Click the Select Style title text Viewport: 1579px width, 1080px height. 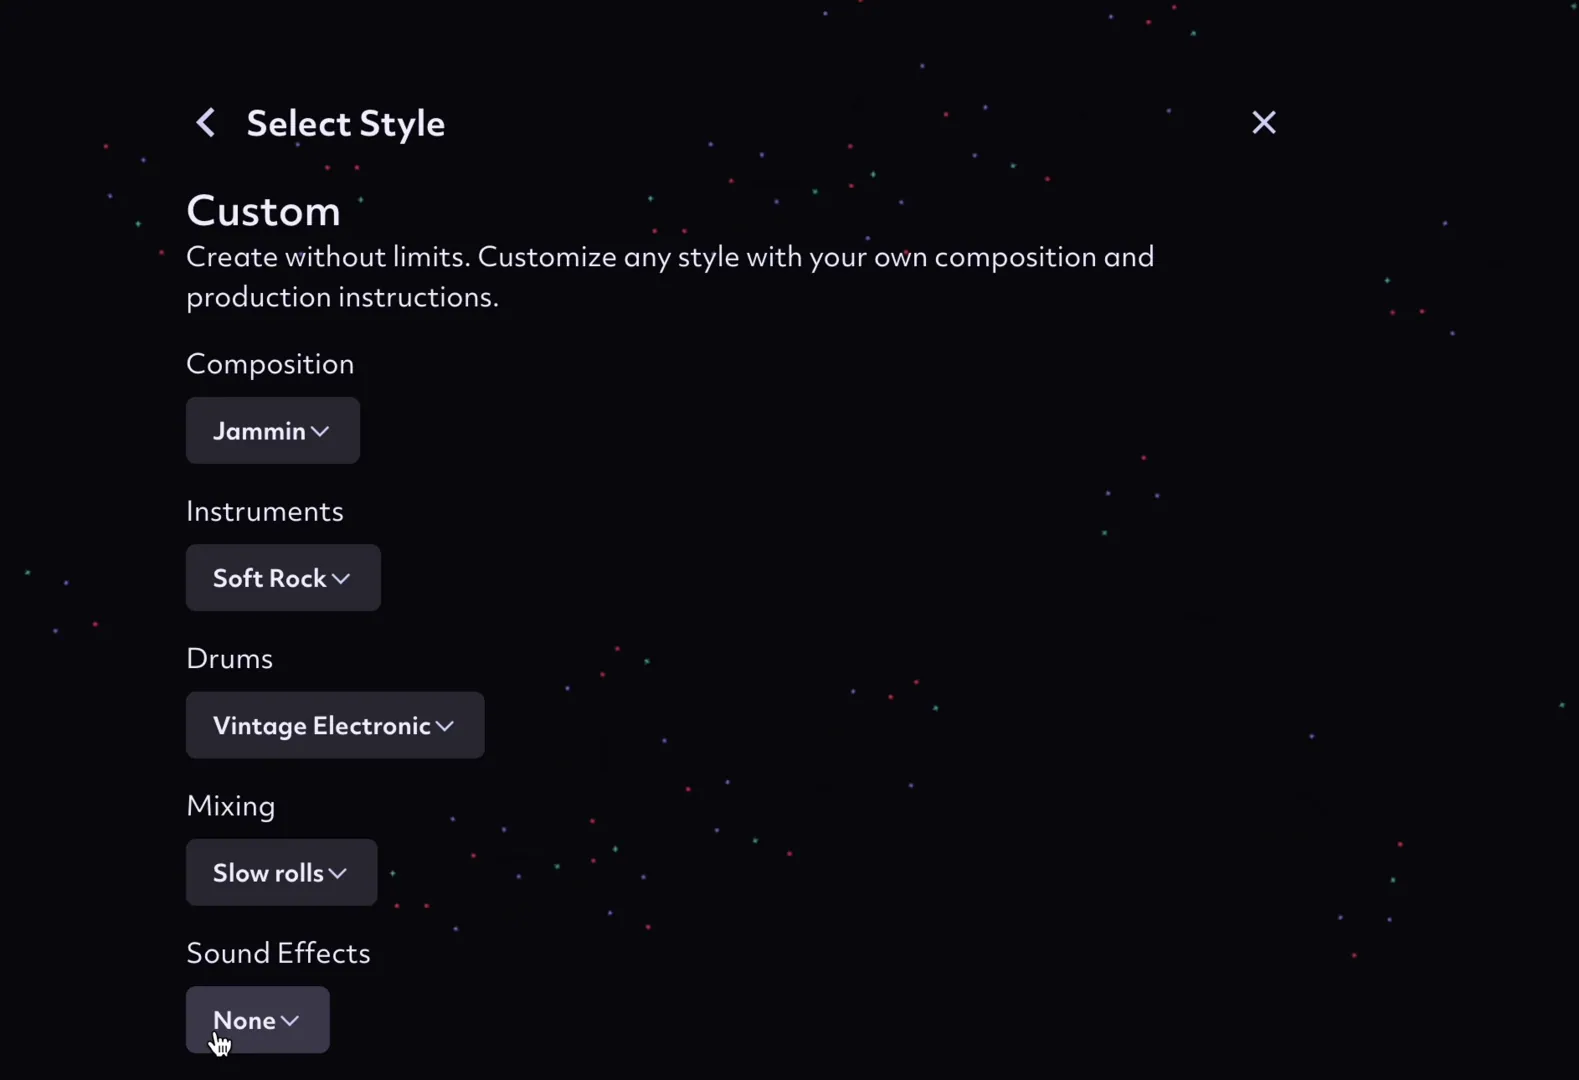click(x=345, y=124)
